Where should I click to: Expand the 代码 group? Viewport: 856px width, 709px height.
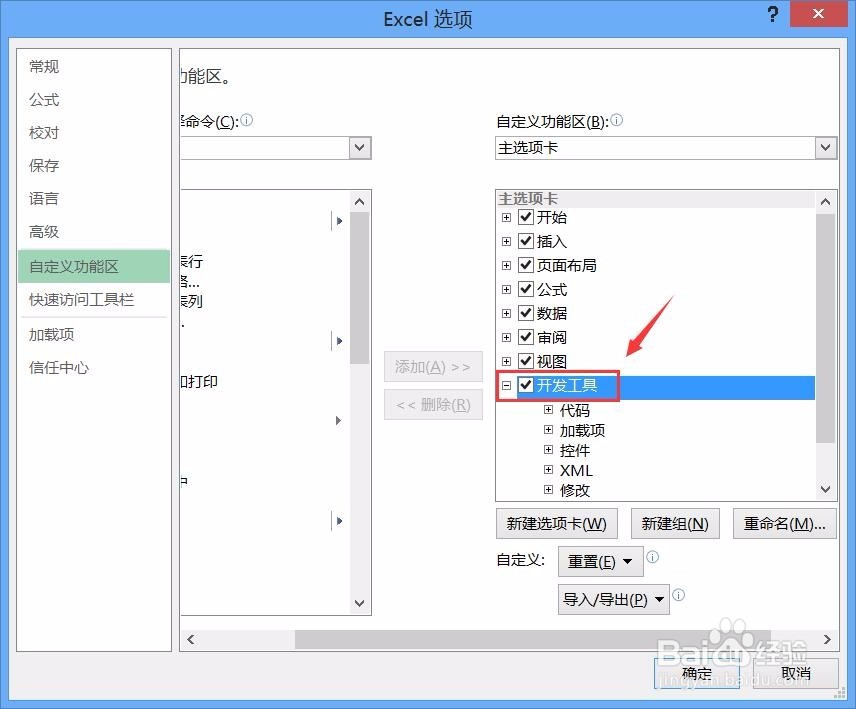point(549,409)
